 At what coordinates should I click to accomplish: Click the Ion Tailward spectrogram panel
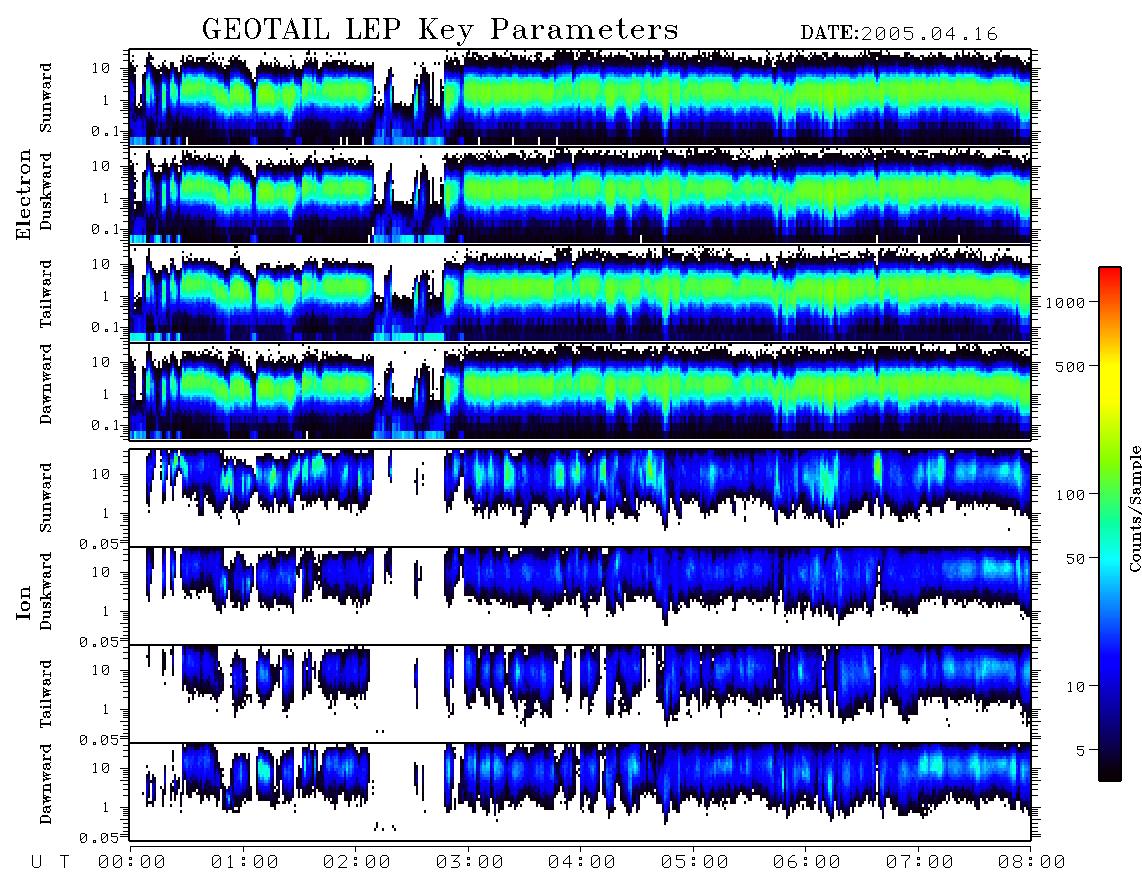580,694
